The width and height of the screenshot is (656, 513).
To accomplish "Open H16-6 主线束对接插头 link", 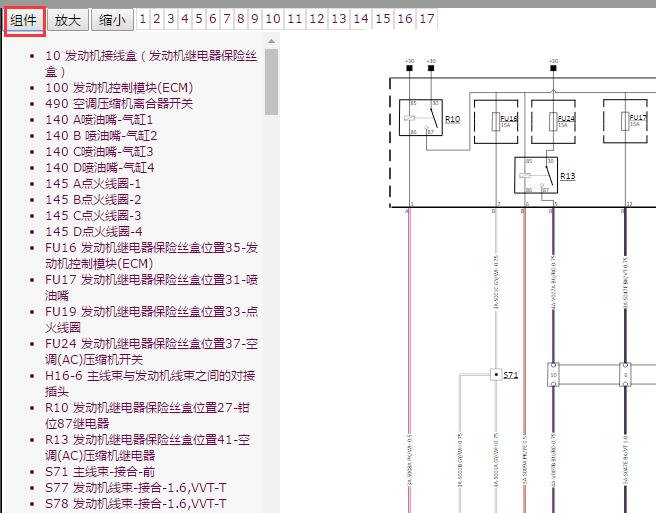I will 150,384.
